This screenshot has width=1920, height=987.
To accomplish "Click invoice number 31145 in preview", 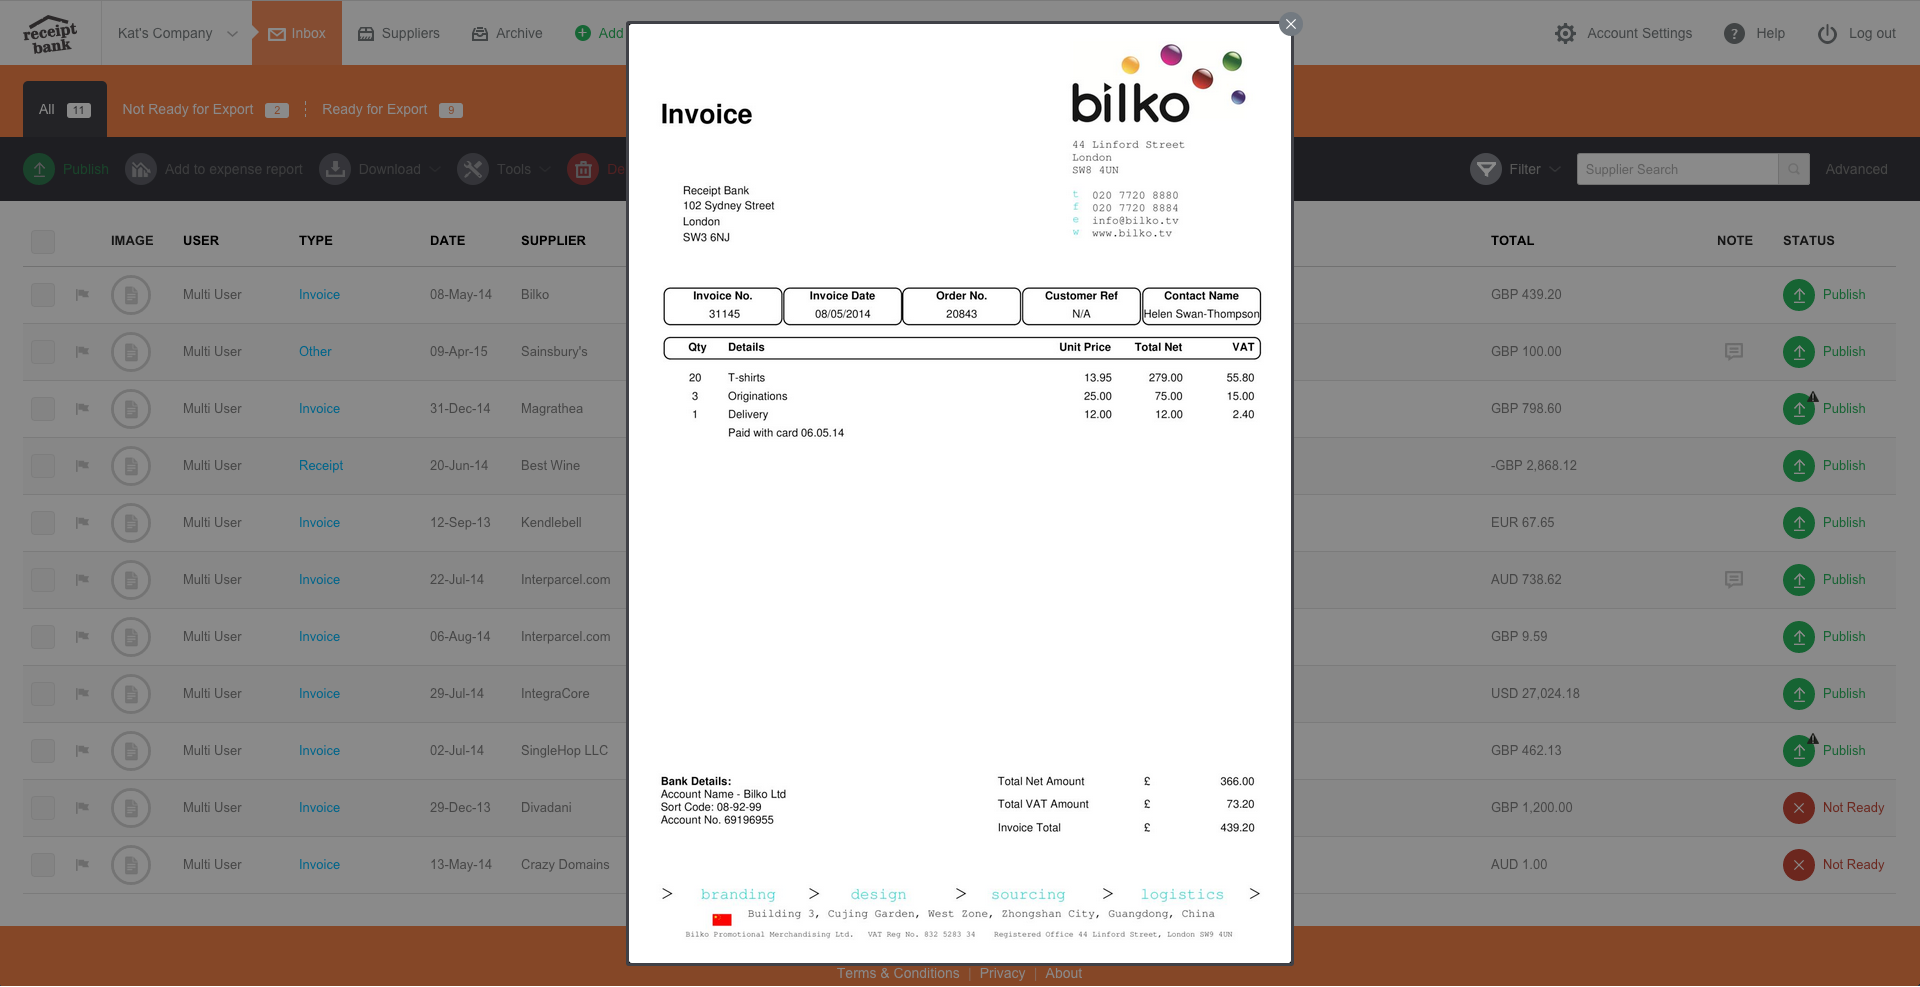I will [x=724, y=314].
